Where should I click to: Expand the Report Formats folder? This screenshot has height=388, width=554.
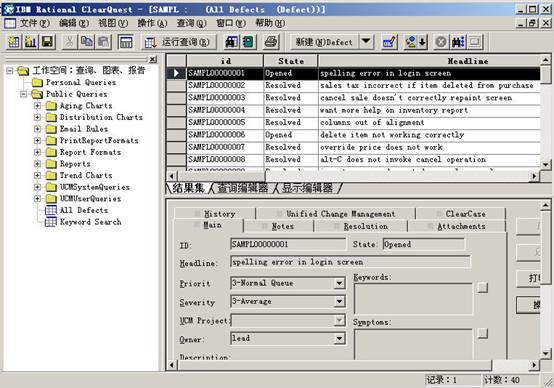[x=37, y=152]
